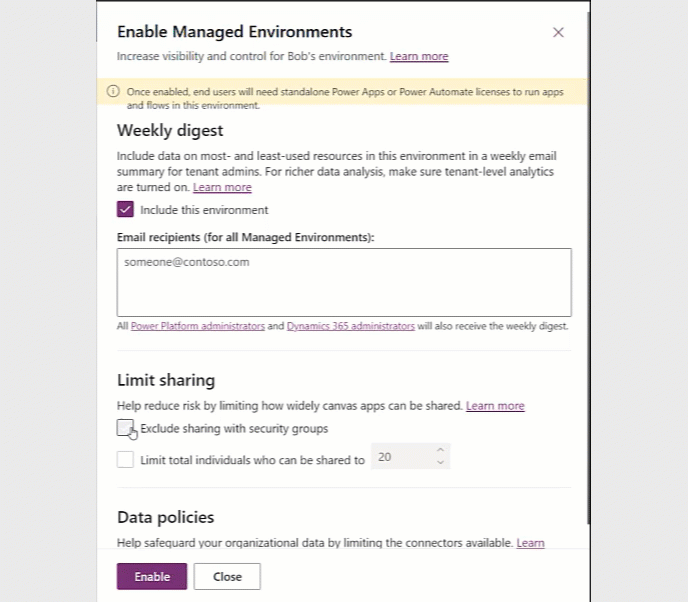Close the Enable Managed Environments panel with X
Image resolution: width=688 pixels, height=602 pixels.
click(558, 32)
